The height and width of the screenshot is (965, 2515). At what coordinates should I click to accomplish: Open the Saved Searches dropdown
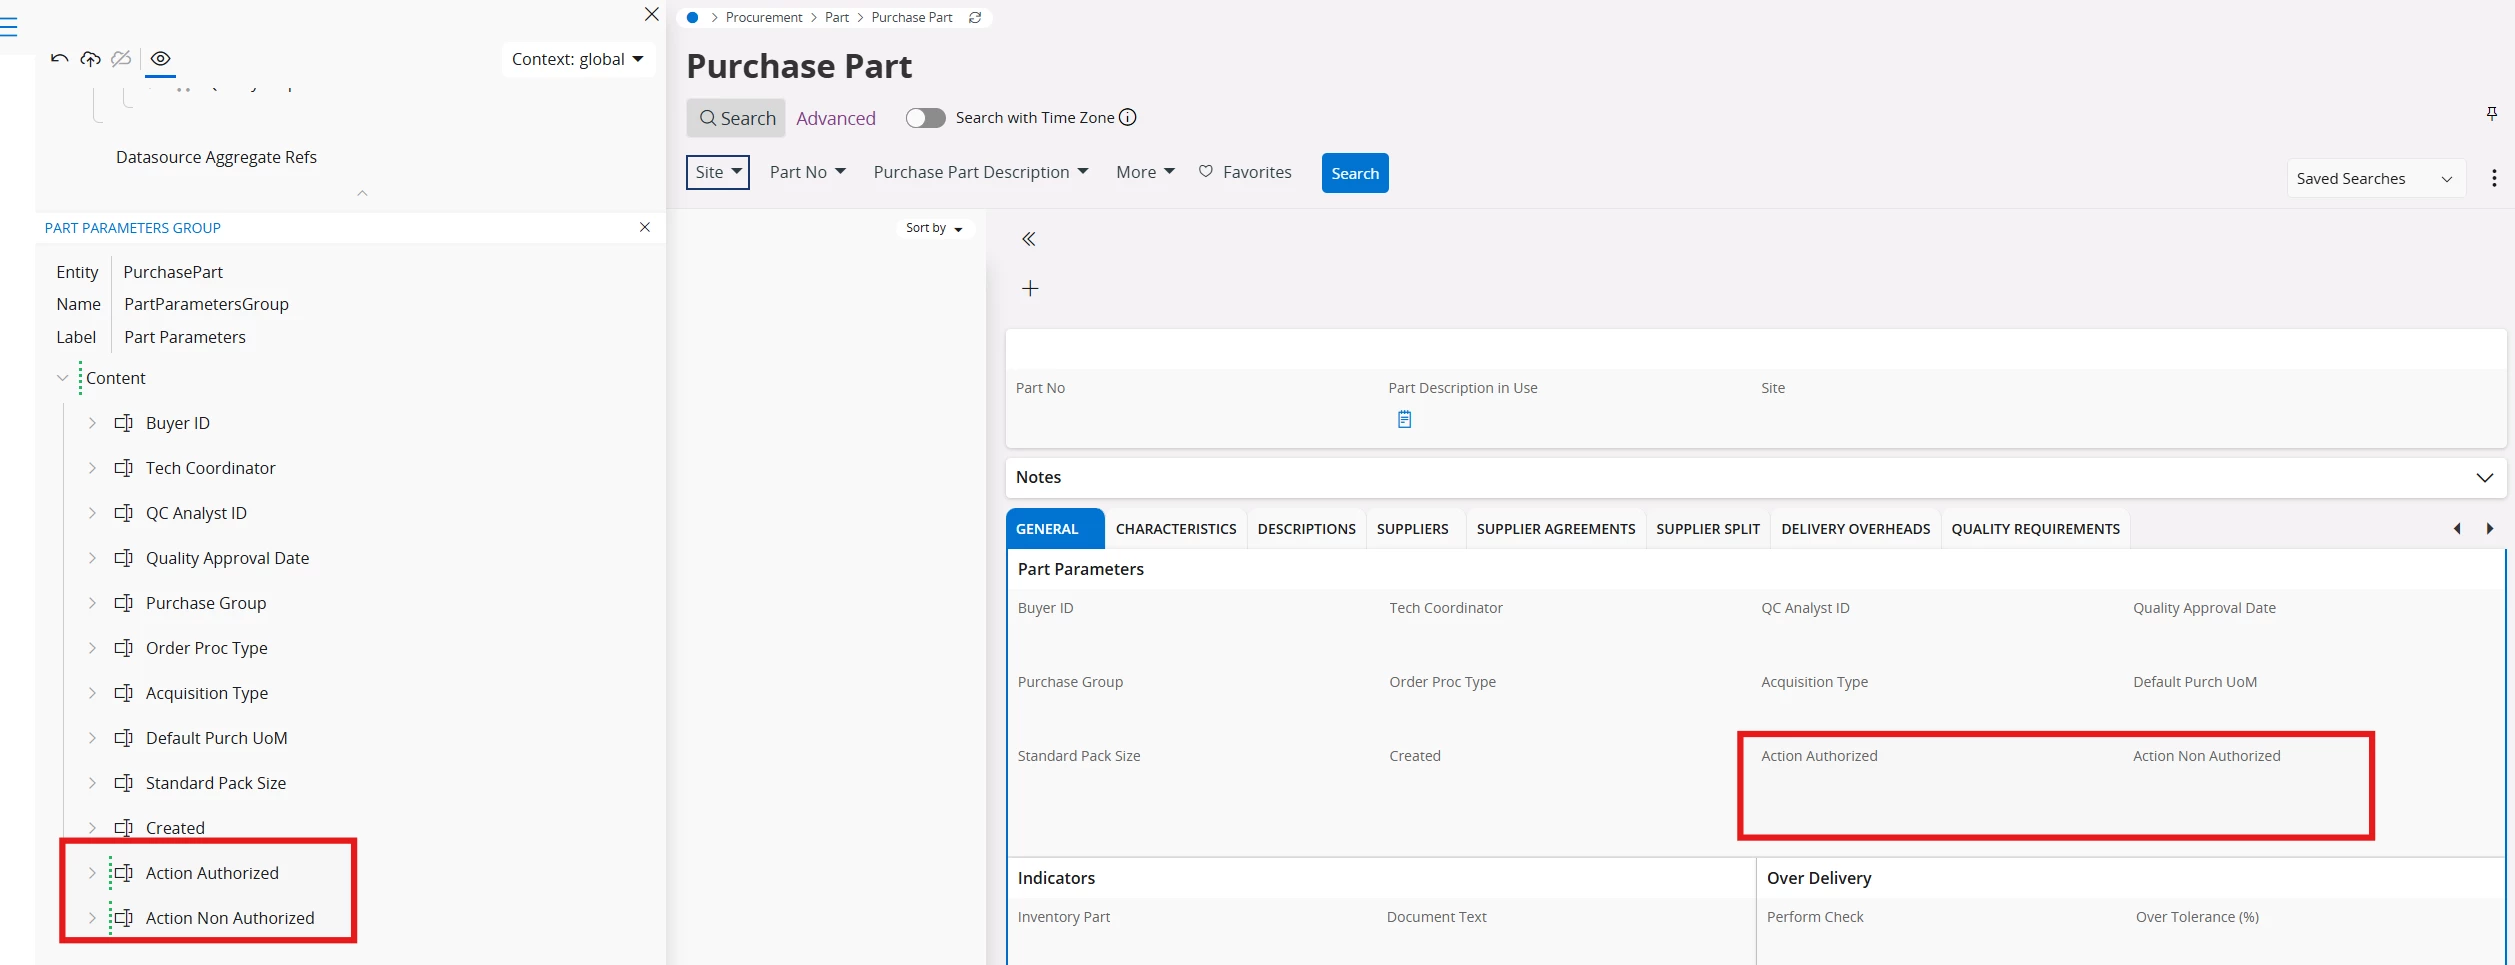(x=2373, y=179)
